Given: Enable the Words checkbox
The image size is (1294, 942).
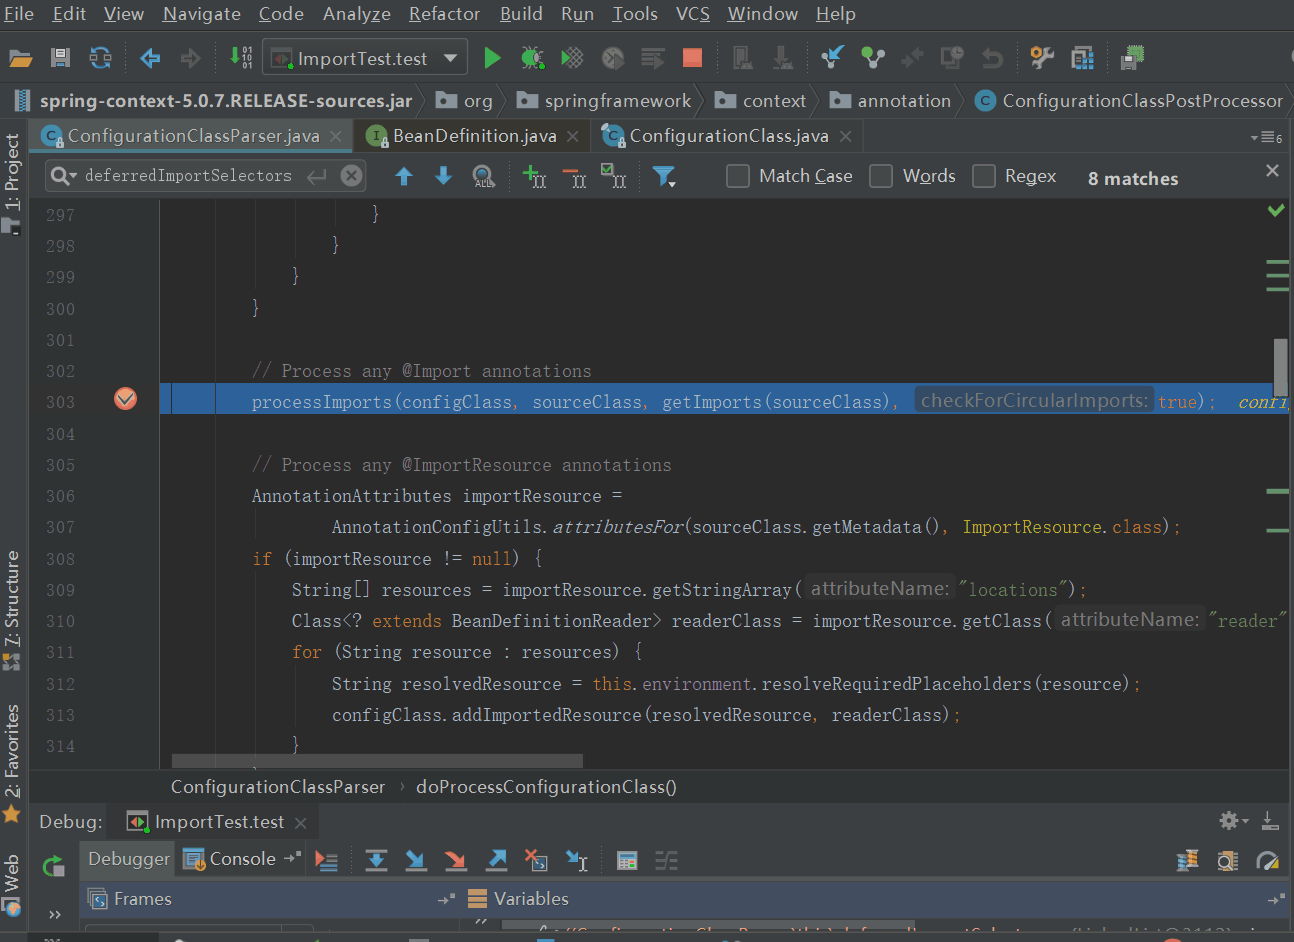Looking at the screenshot, I should [881, 176].
